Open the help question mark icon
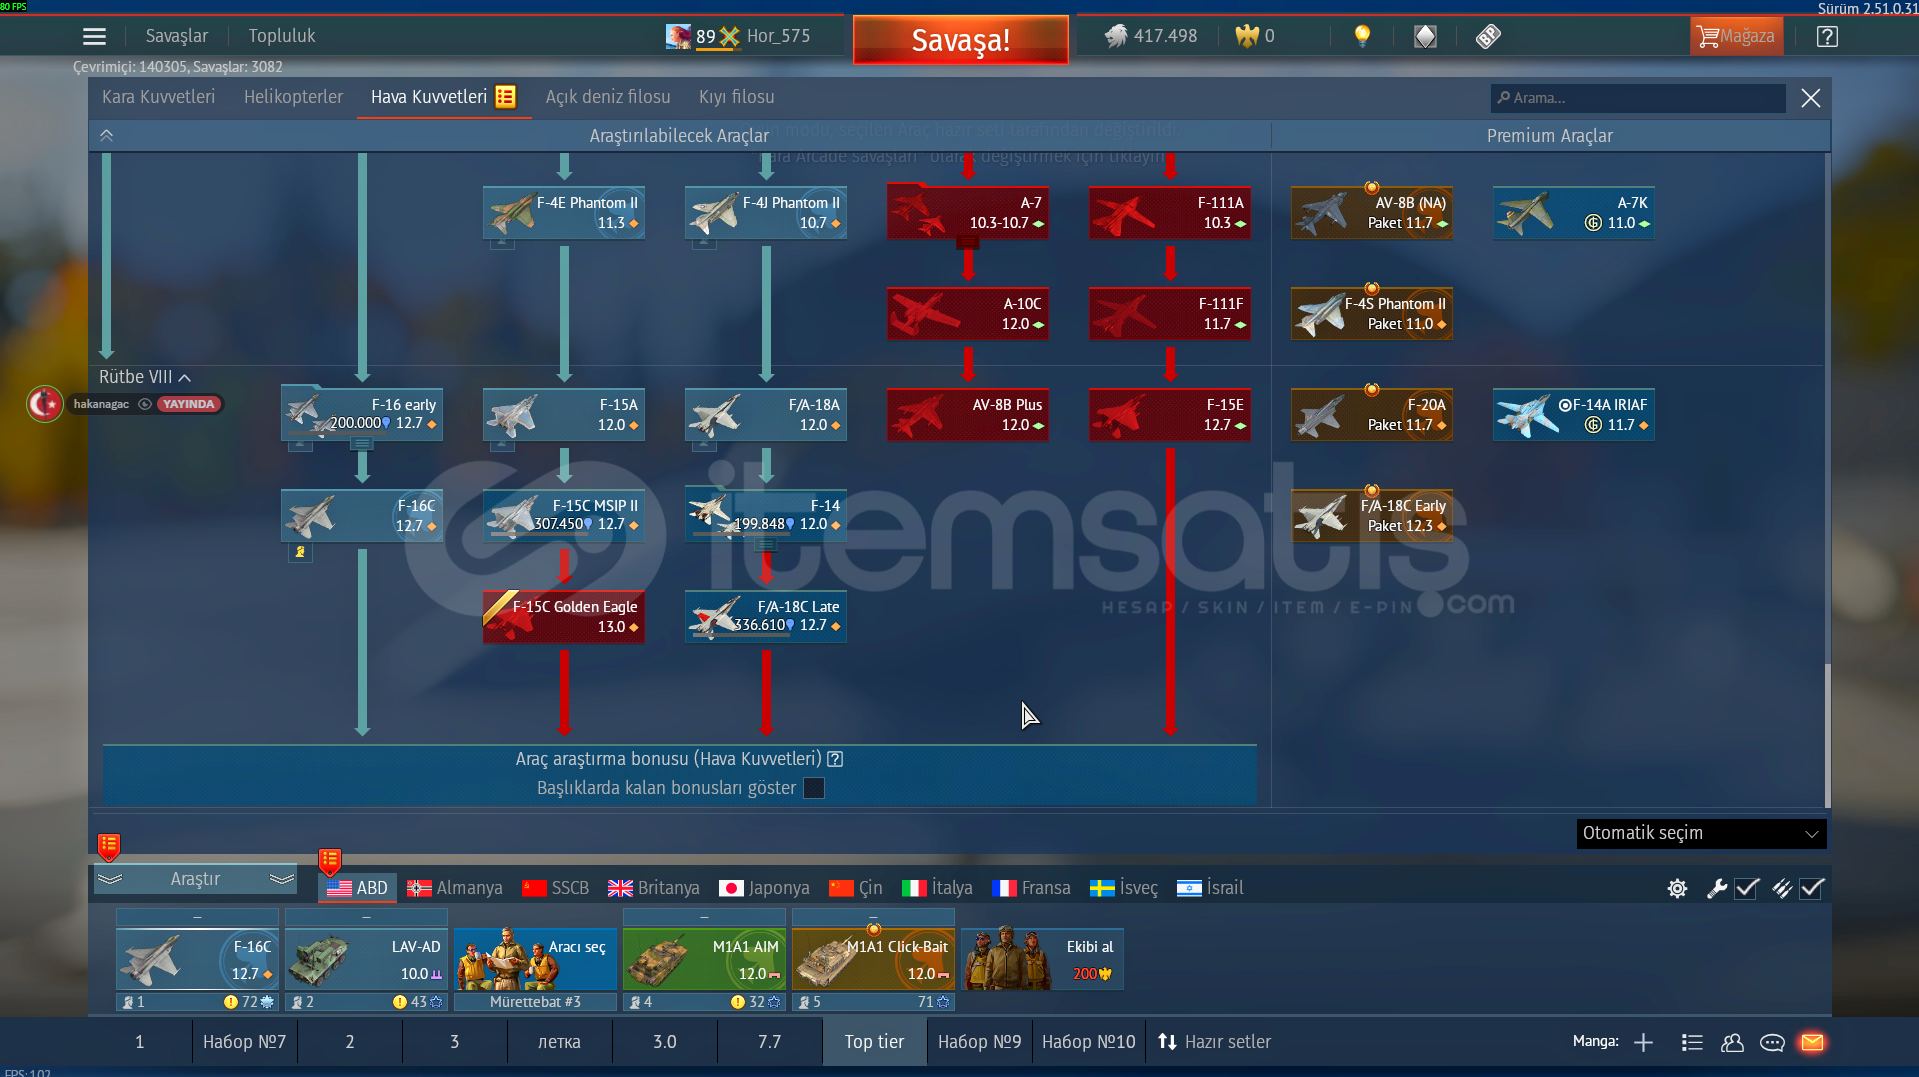 1827,36
